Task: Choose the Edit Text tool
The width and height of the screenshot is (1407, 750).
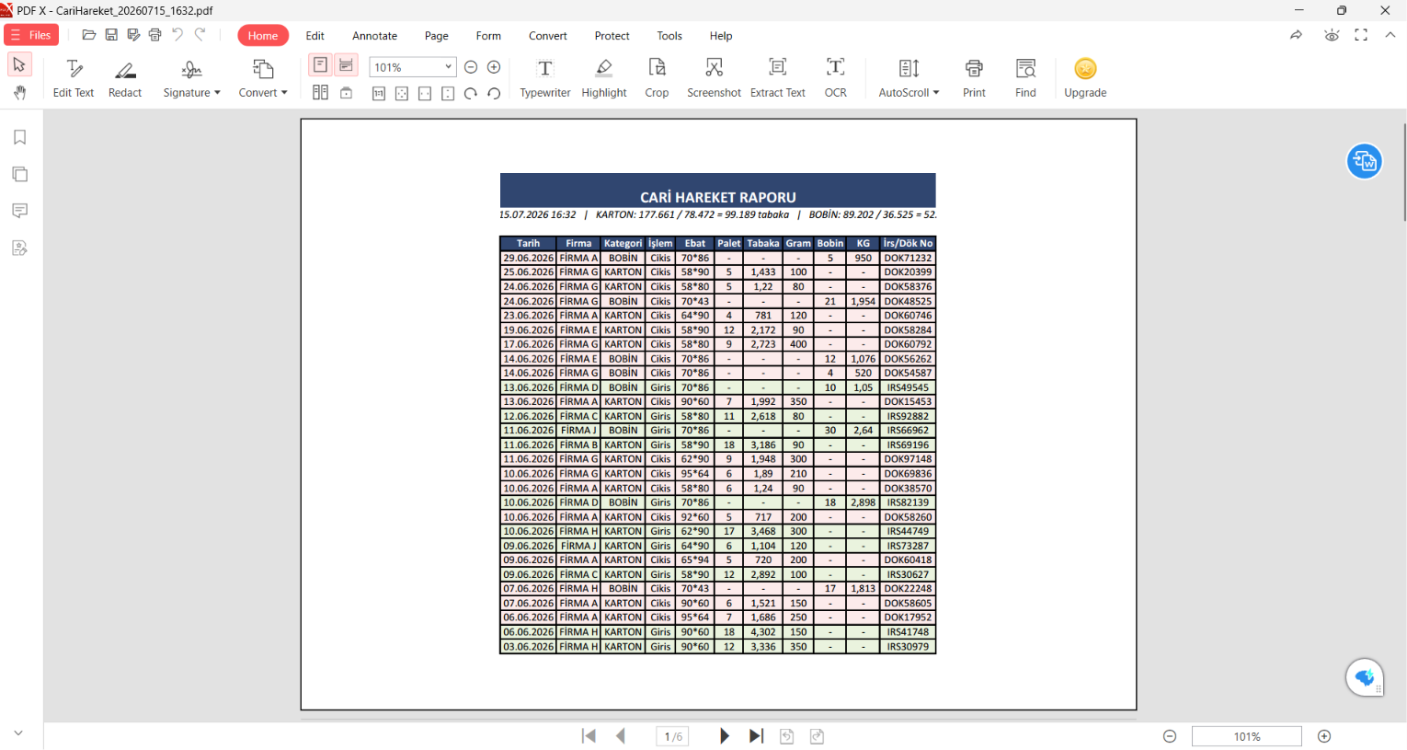Action: [x=73, y=79]
